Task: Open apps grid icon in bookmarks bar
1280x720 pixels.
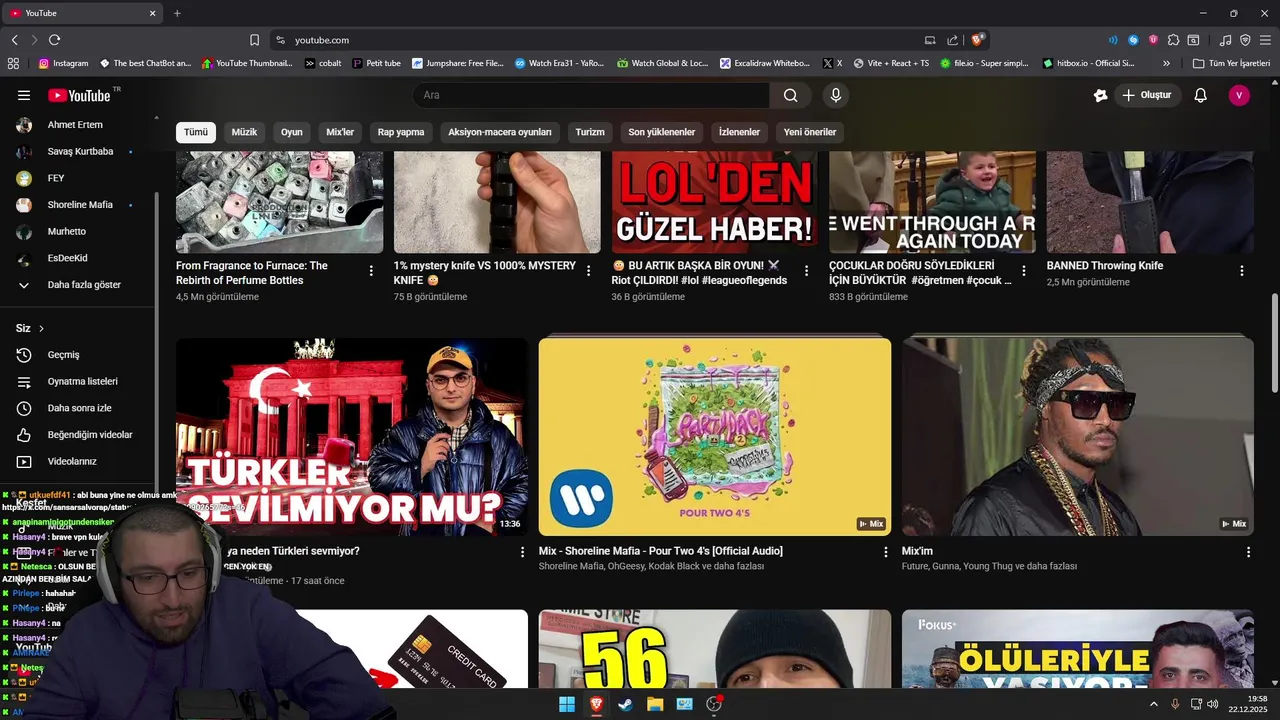Action: click(x=13, y=63)
